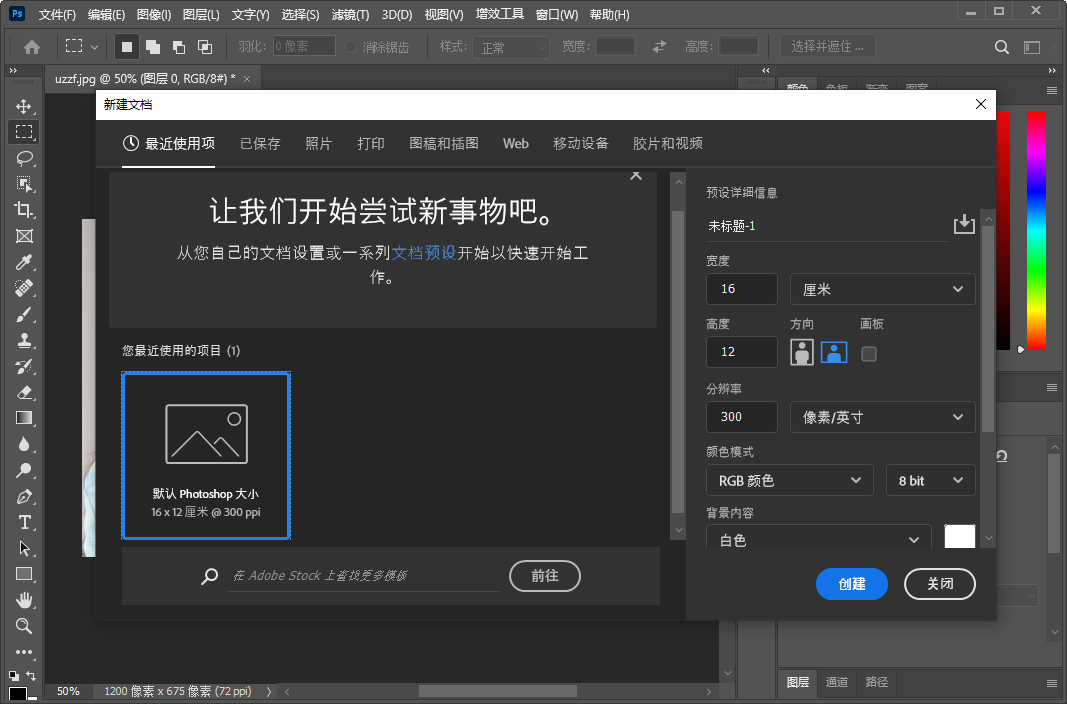Click the 创建 button
This screenshot has height=704, width=1067.
[851, 584]
